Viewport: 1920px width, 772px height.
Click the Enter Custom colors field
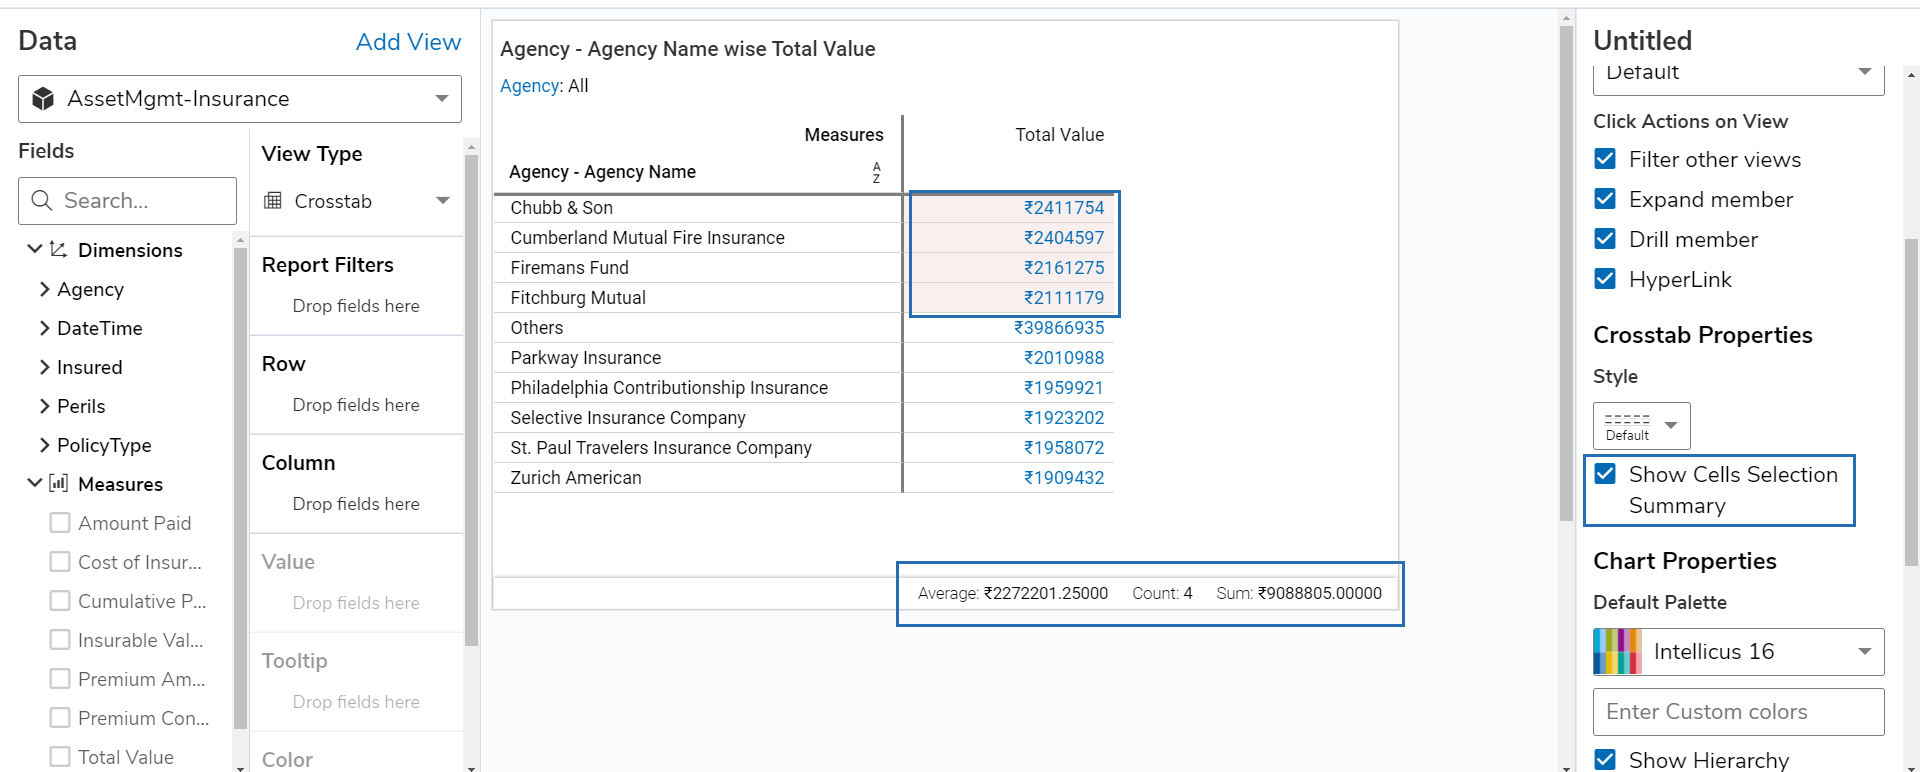click(x=1738, y=712)
